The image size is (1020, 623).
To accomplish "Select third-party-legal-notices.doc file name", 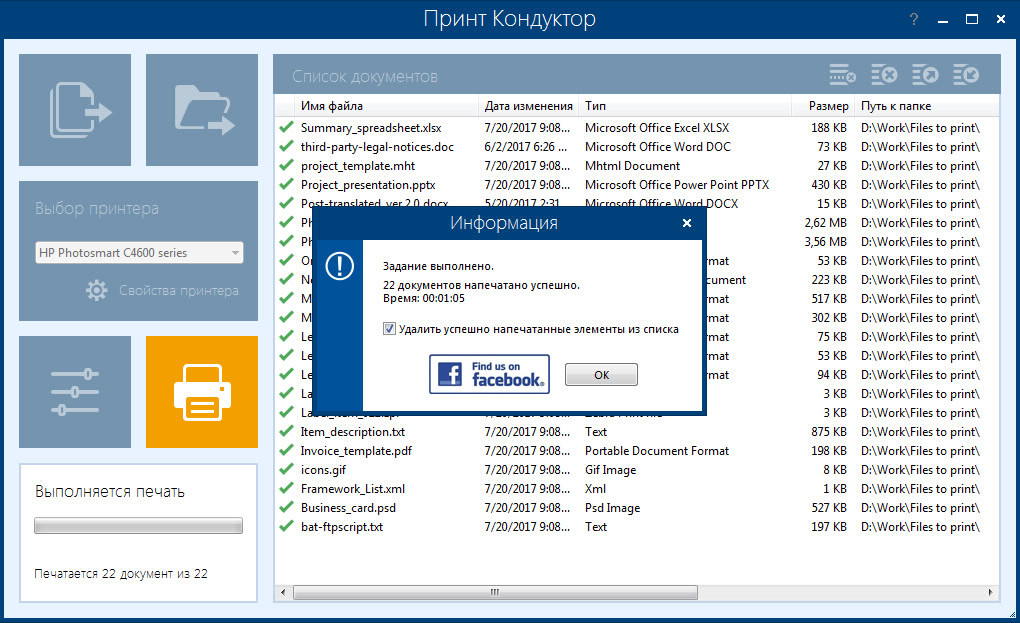I will tap(377, 147).
